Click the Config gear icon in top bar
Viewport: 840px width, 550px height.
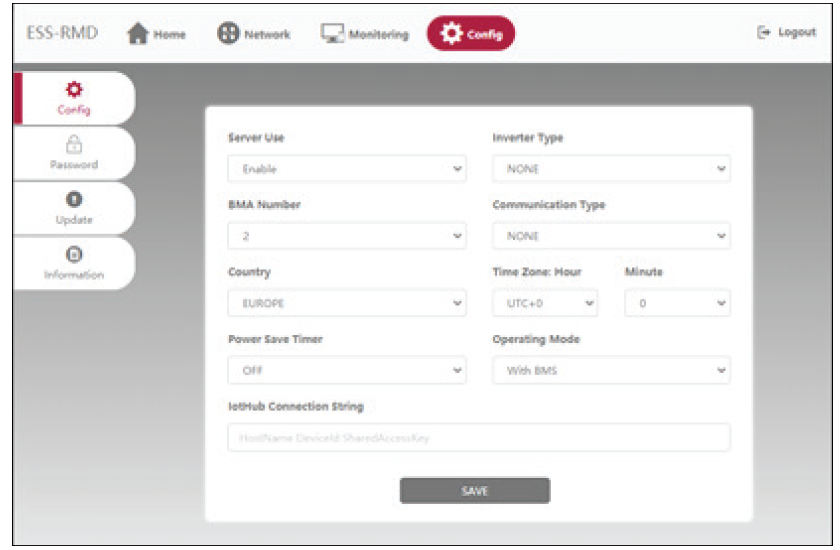452,34
